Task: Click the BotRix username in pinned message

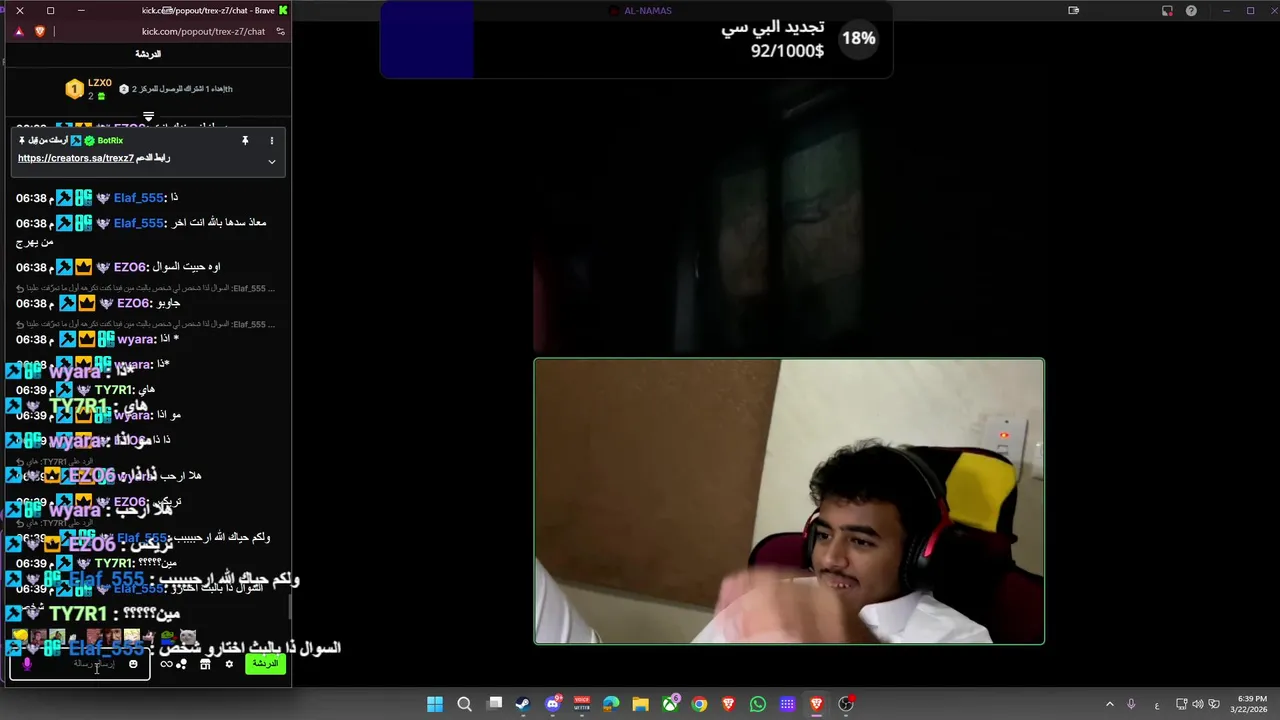Action: [x=110, y=141]
